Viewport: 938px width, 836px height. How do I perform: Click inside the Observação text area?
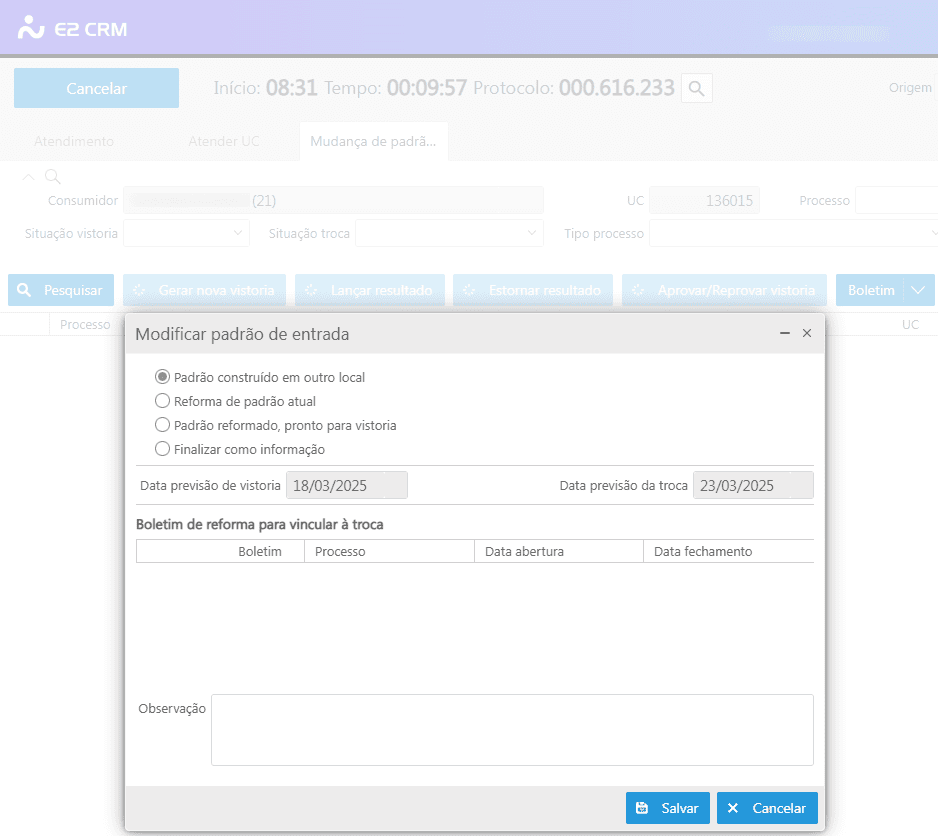[512, 730]
